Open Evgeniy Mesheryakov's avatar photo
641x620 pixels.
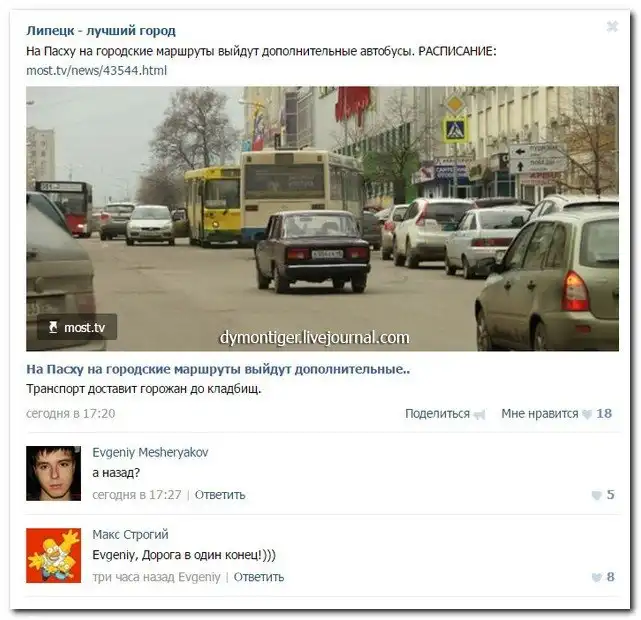click(x=54, y=473)
